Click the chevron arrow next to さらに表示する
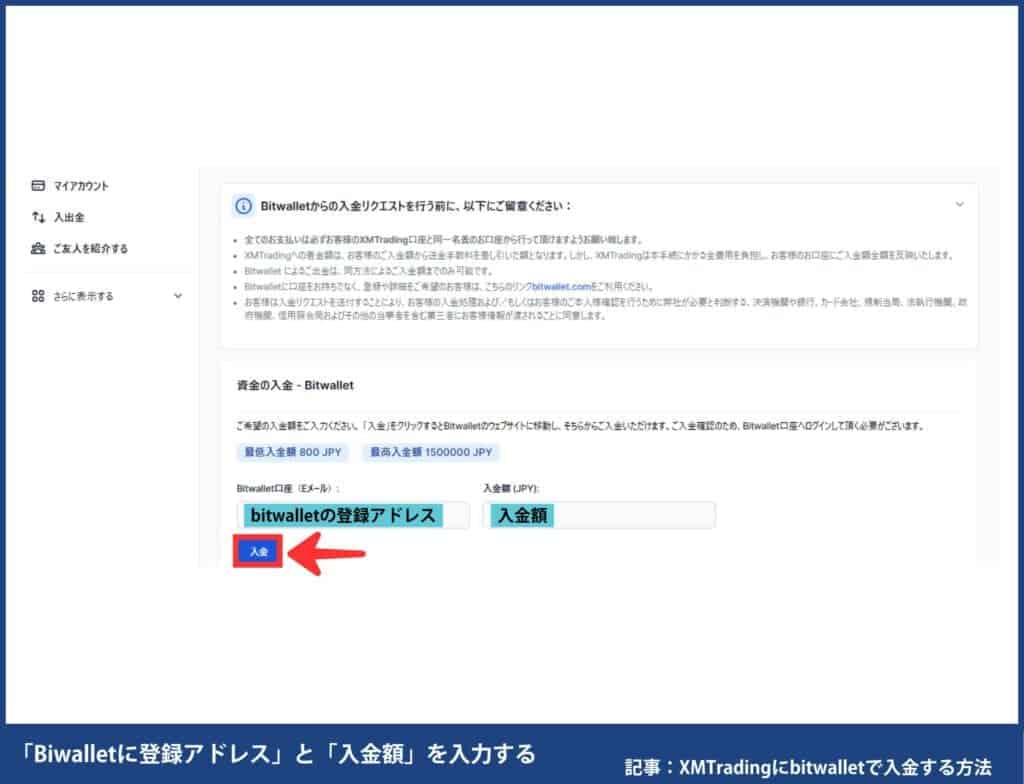Image resolution: width=1024 pixels, height=784 pixels. tap(177, 296)
